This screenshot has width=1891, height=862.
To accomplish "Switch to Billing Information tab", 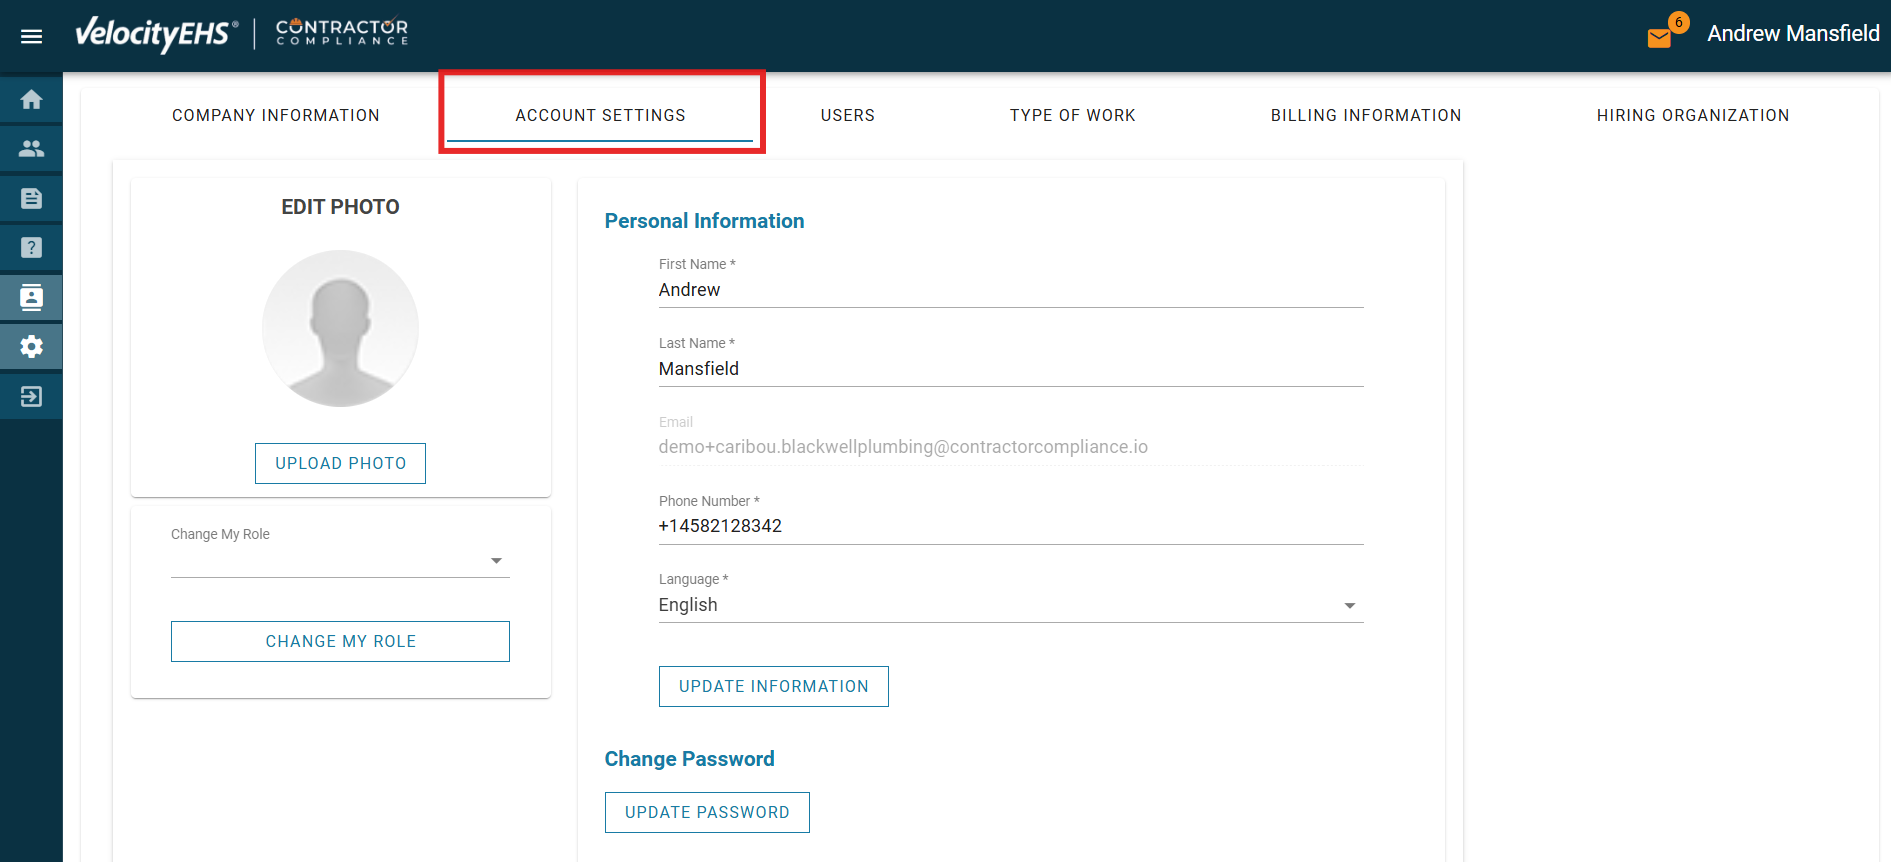I will (1365, 115).
